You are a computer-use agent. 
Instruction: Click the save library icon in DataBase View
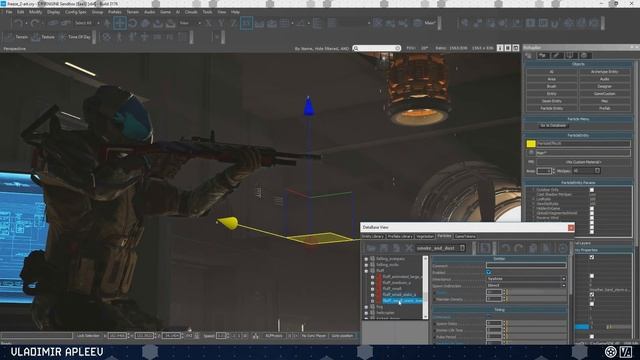pyautogui.click(x=384, y=248)
